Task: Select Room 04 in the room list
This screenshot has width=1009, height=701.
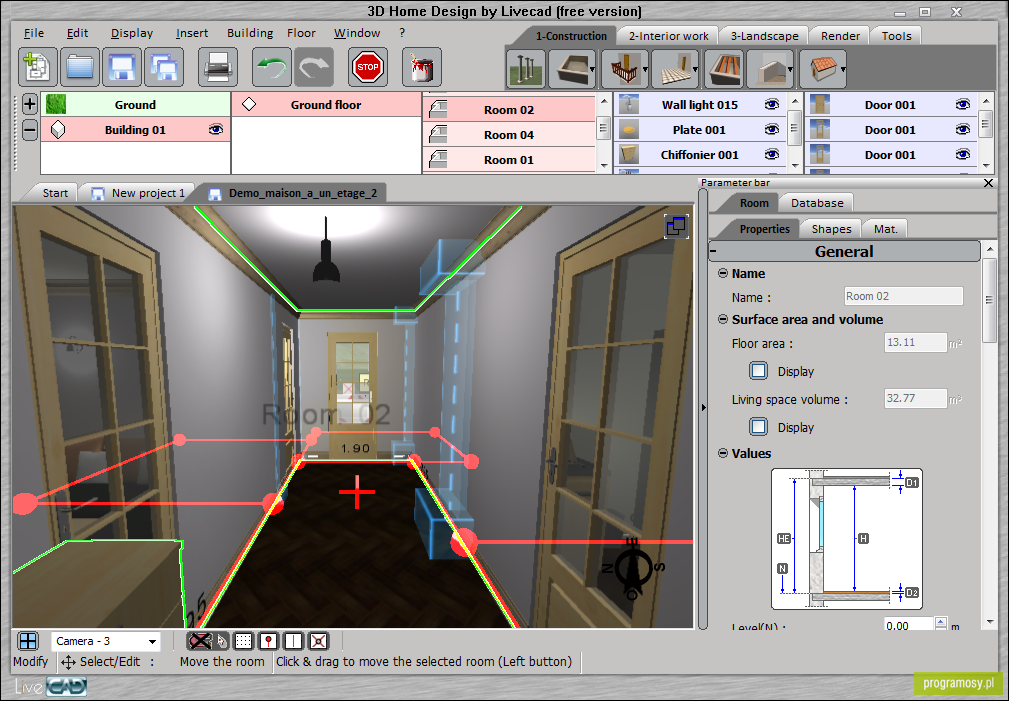Action: (x=509, y=135)
